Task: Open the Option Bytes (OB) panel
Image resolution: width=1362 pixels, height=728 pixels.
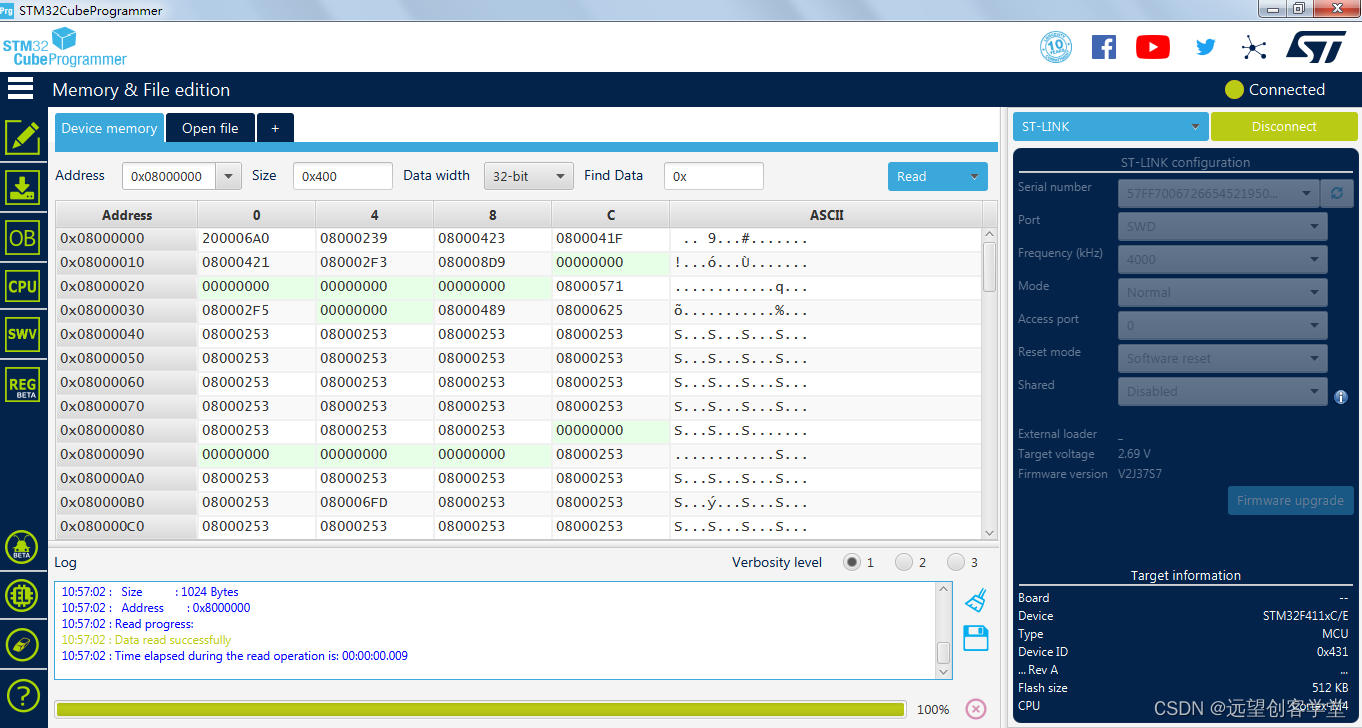Action: point(22,238)
